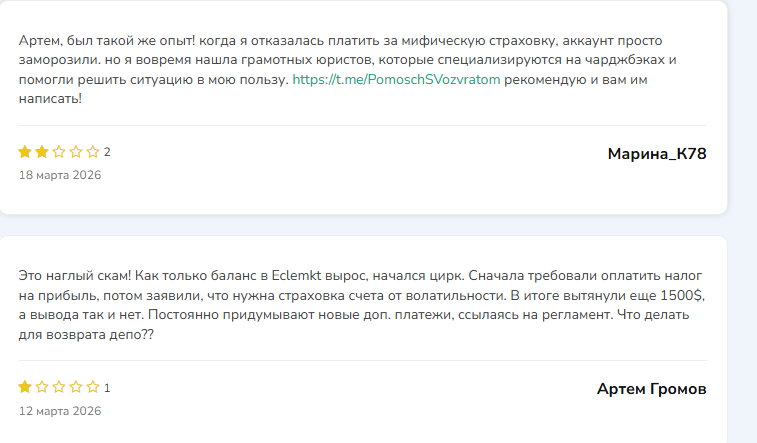Click the date 12 марта 2026

coord(60,410)
